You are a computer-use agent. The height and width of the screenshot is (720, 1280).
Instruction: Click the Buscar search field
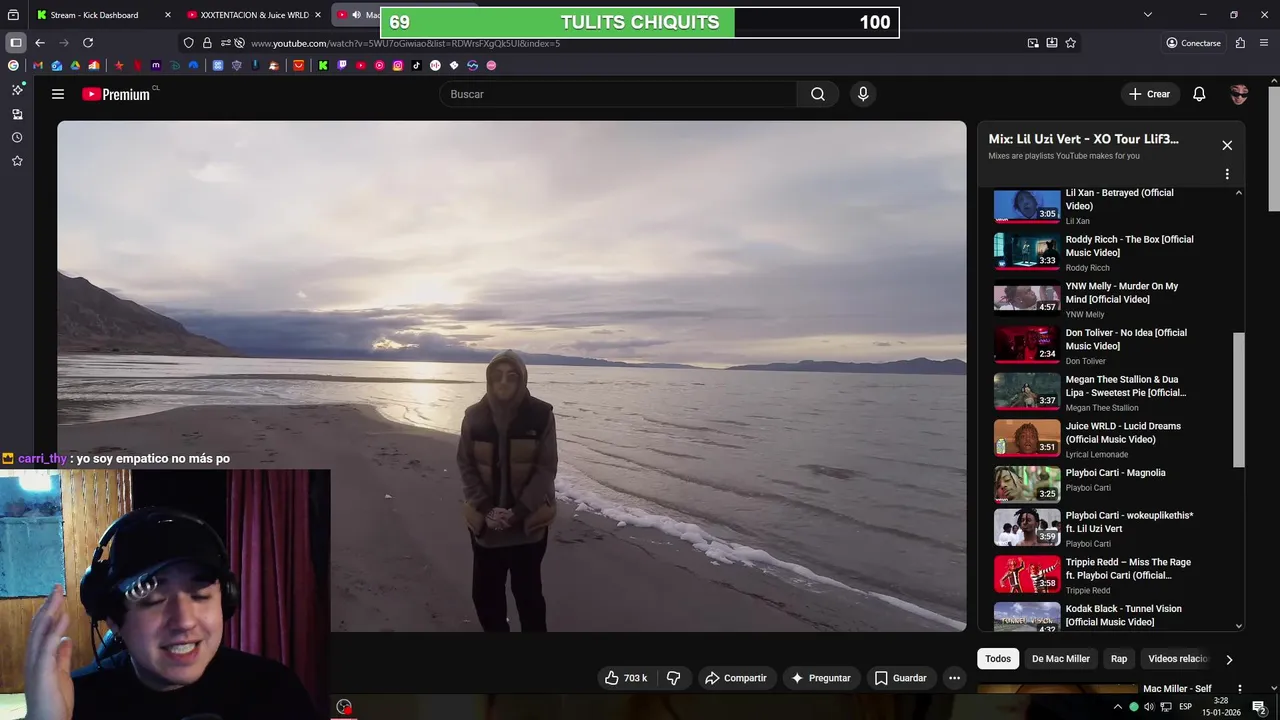point(618,94)
